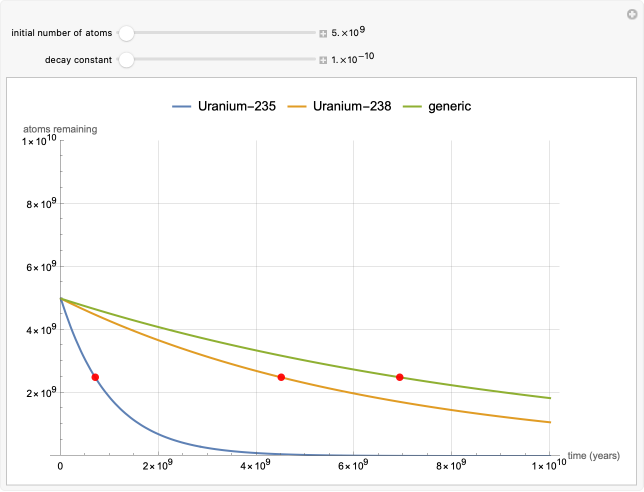Click the orange Uranium-238 legend line swatch
Screen dimensions: 644x492
(296, 105)
